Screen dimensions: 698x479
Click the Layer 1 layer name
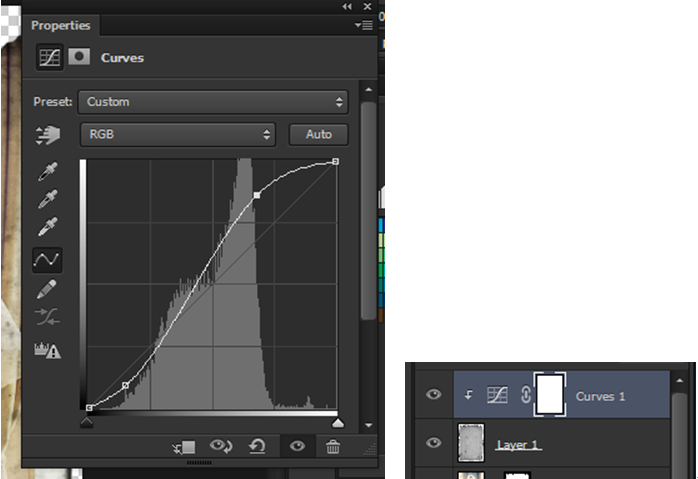518,445
